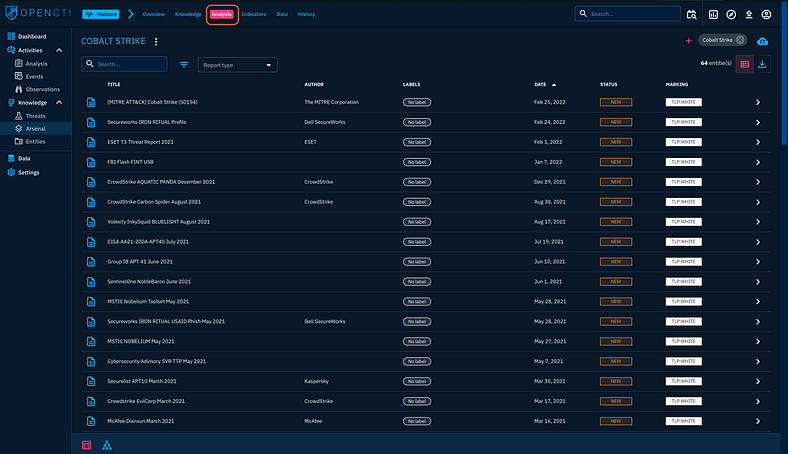Click NEW status on Cybersecurity Advisory SVR row
This screenshot has width=788, height=454.
[616, 361]
